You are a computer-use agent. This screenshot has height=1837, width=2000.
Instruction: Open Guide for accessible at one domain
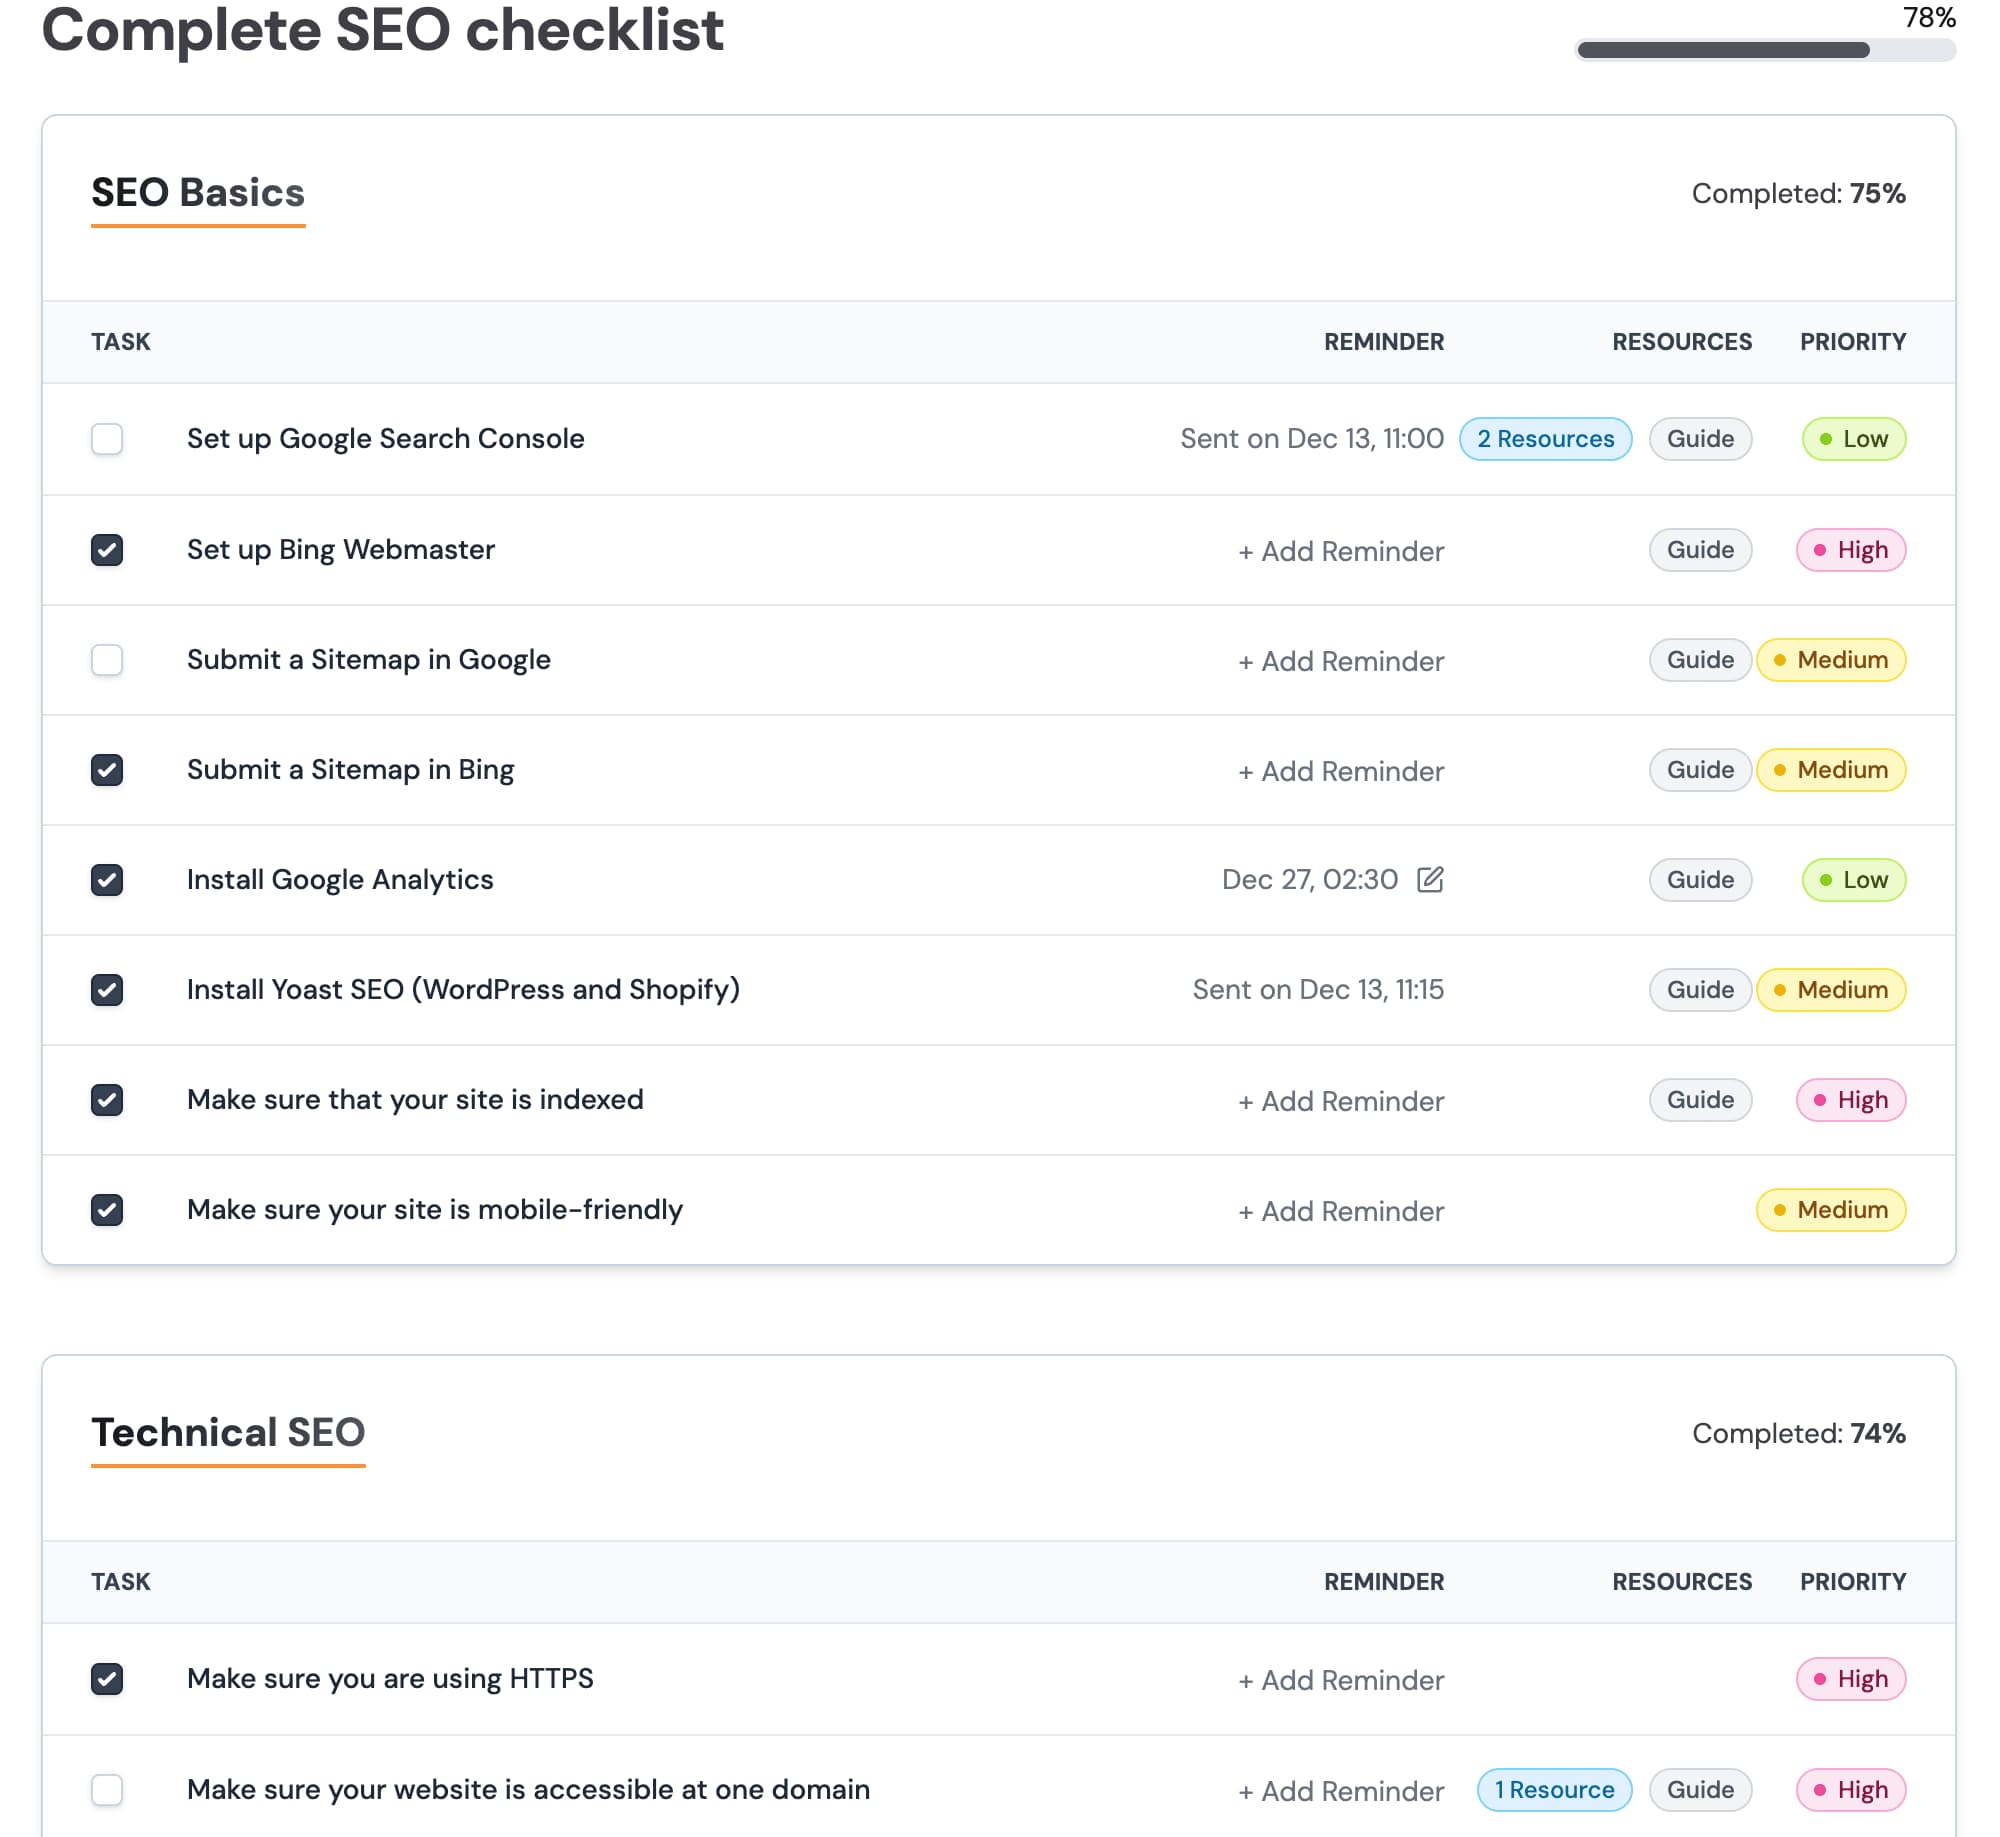click(x=1701, y=1790)
